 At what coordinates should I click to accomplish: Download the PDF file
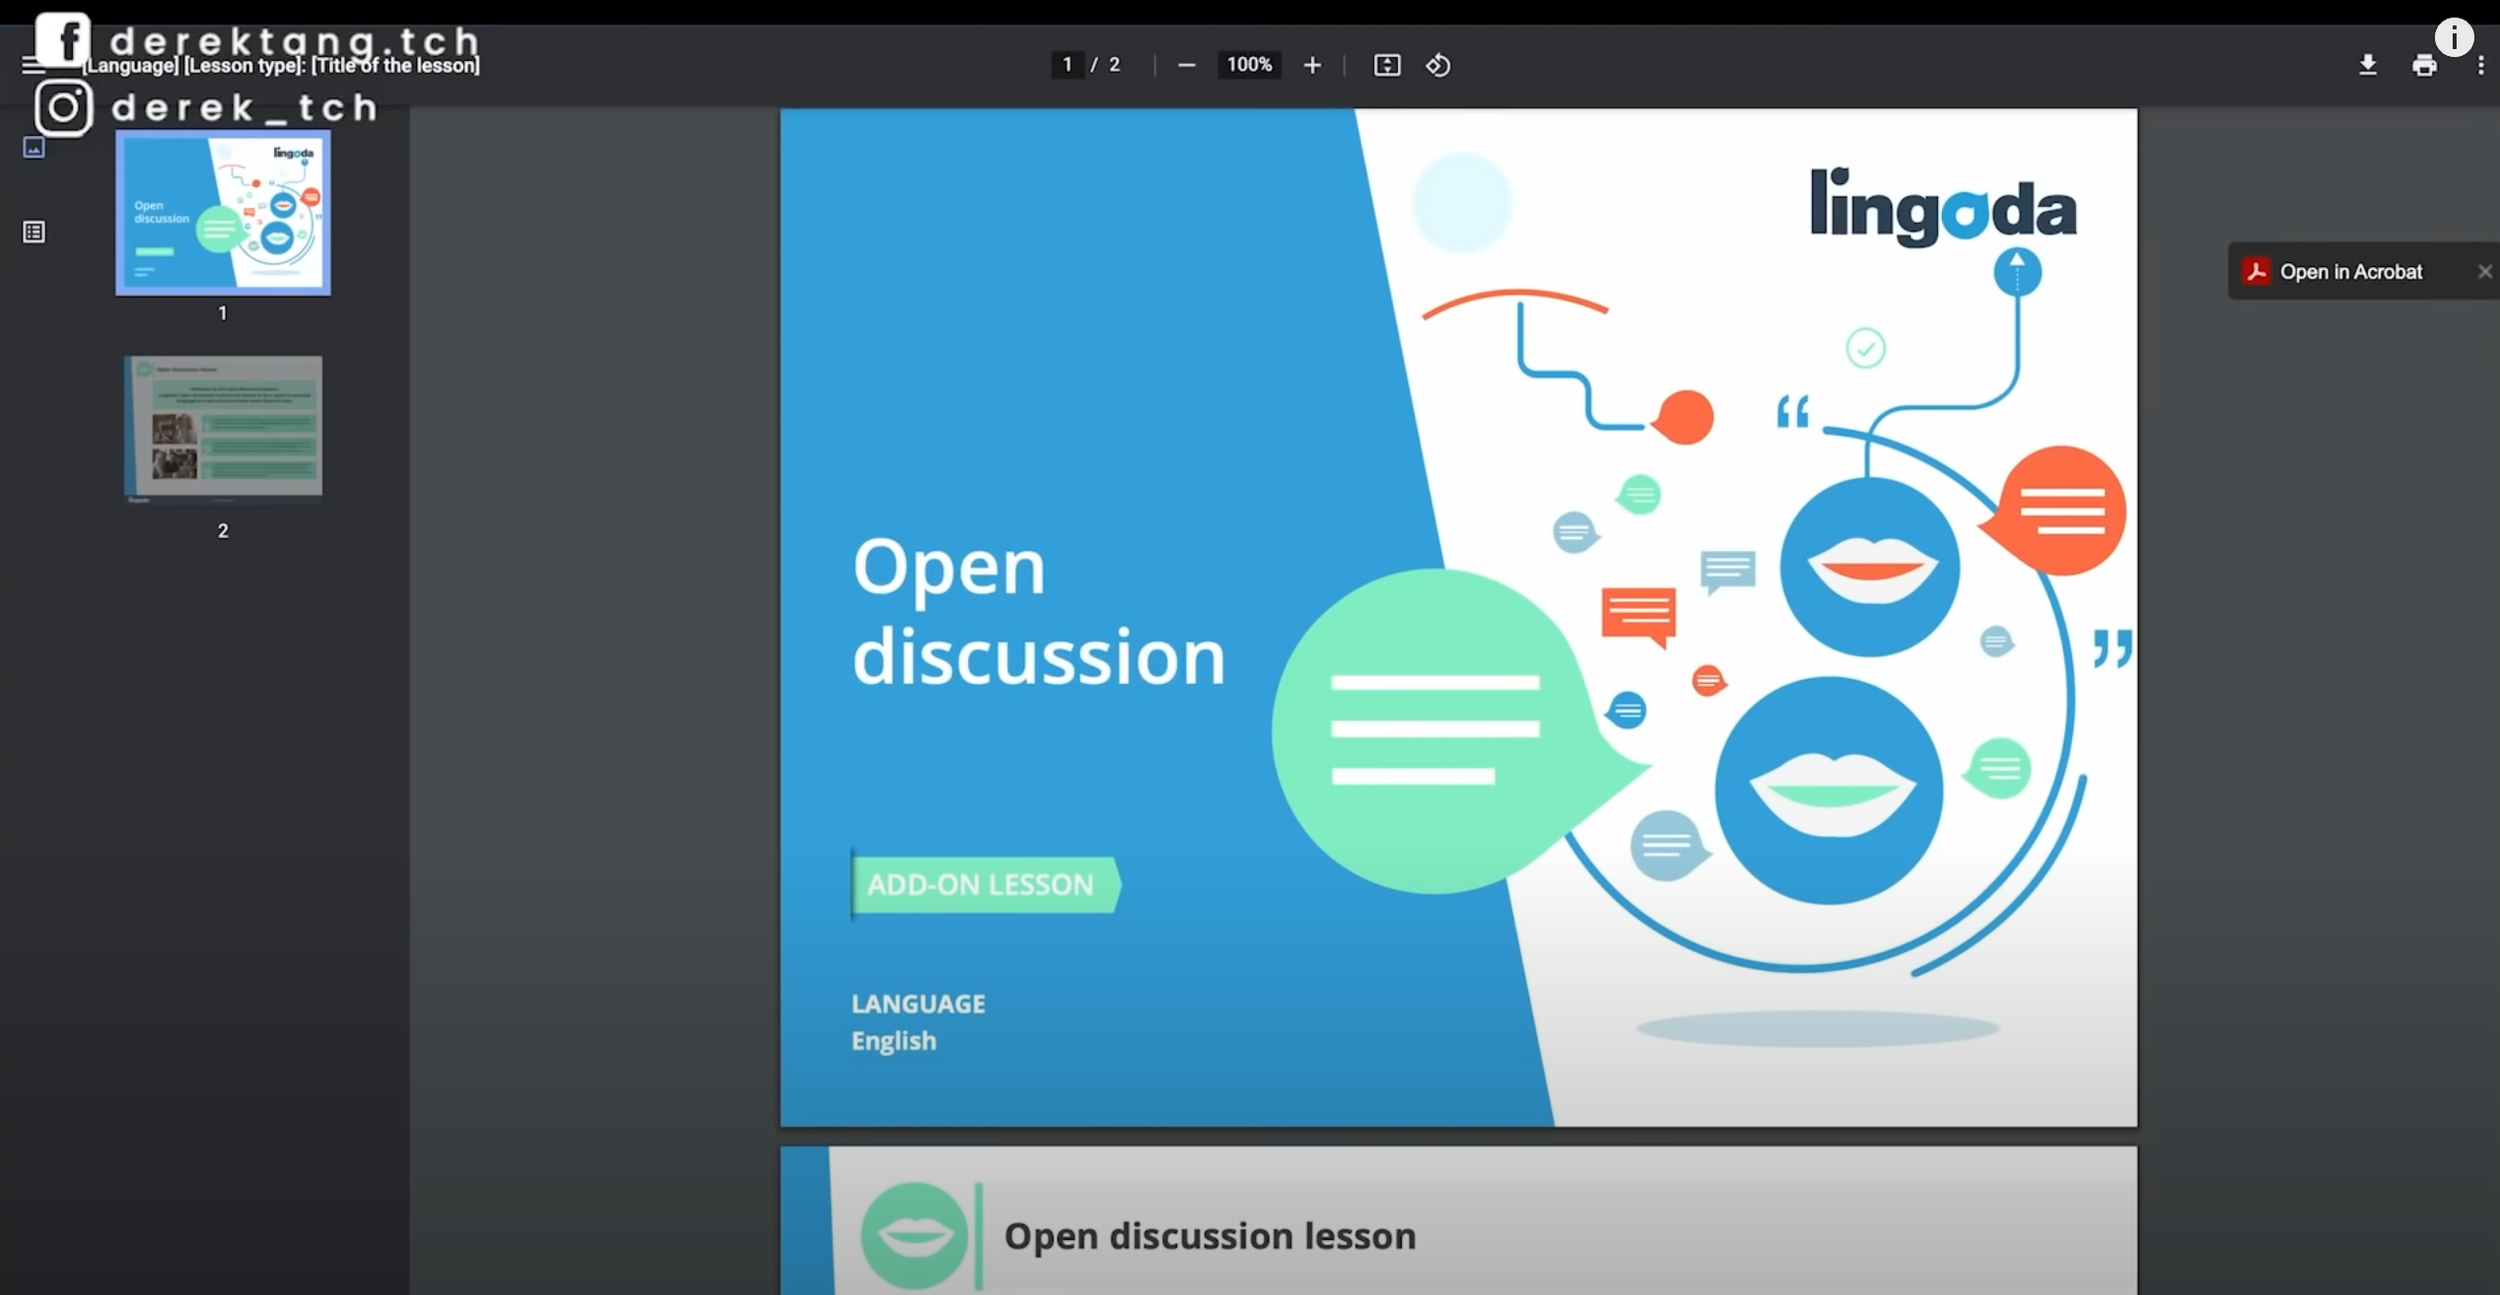click(2367, 65)
